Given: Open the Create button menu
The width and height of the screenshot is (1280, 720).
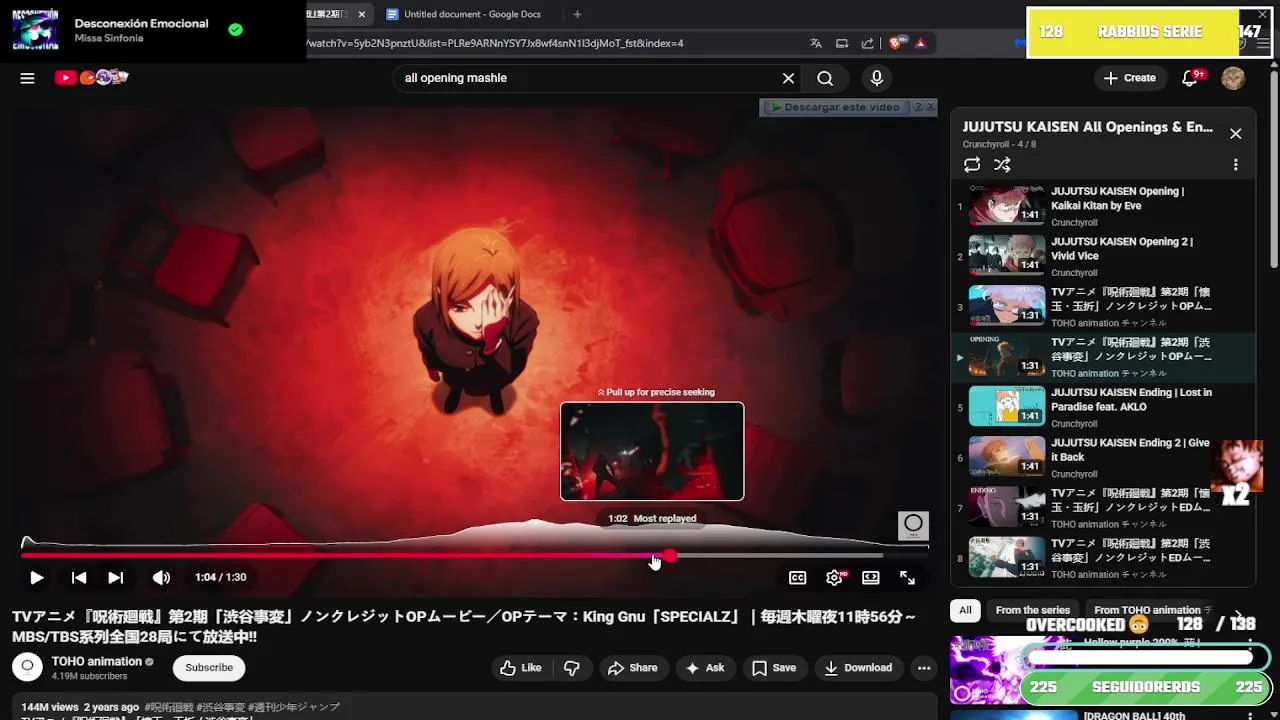Looking at the screenshot, I should (x=1130, y=78).
